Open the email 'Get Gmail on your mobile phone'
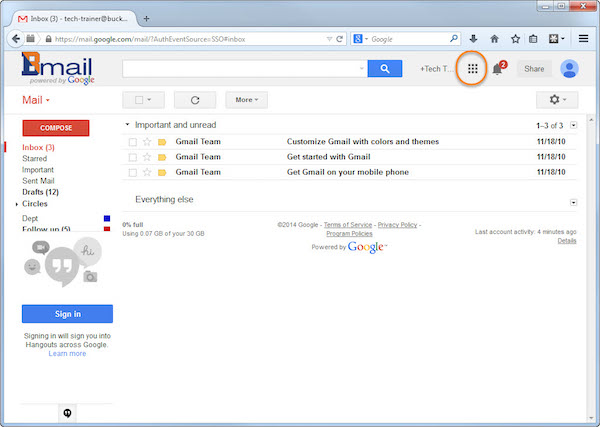The width and height of the screenshot is (600, 427). click(x=347, y=172)
